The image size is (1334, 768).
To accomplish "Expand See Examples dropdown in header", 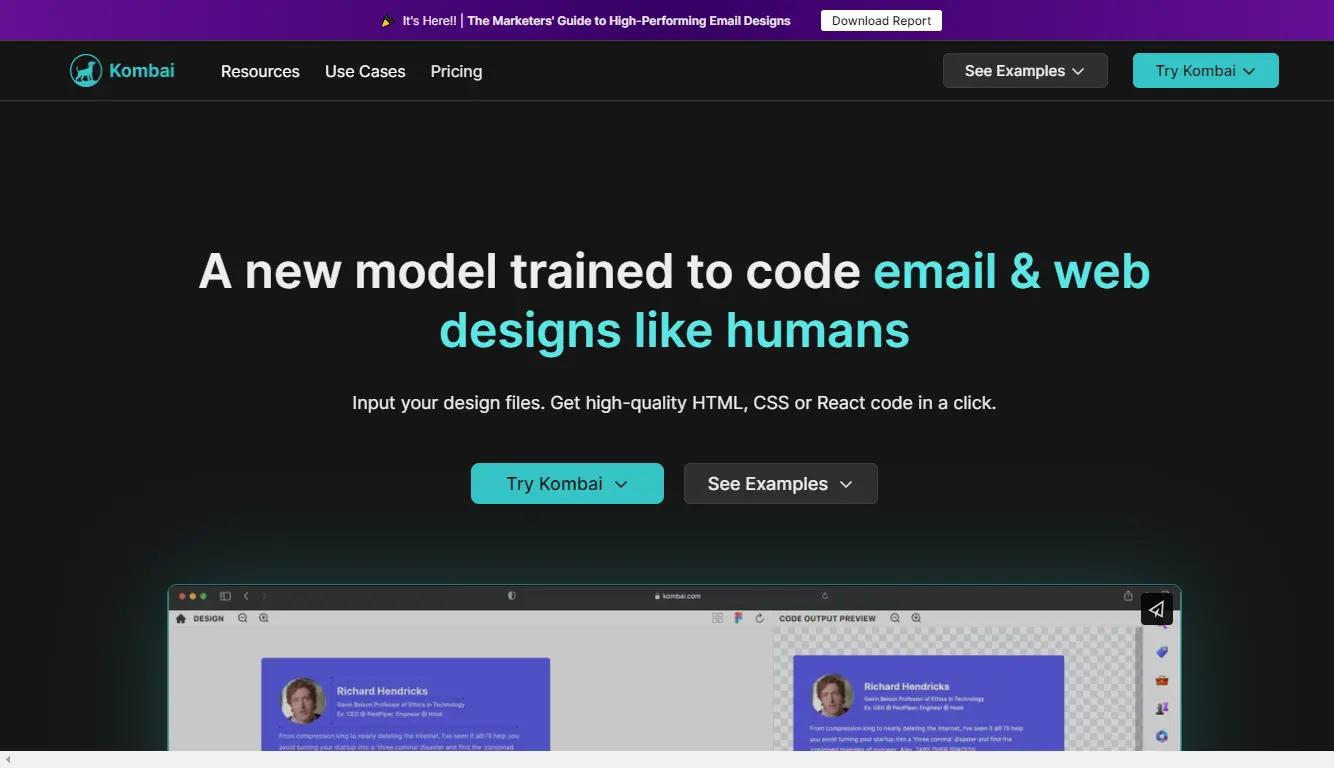I will 1025,71.
